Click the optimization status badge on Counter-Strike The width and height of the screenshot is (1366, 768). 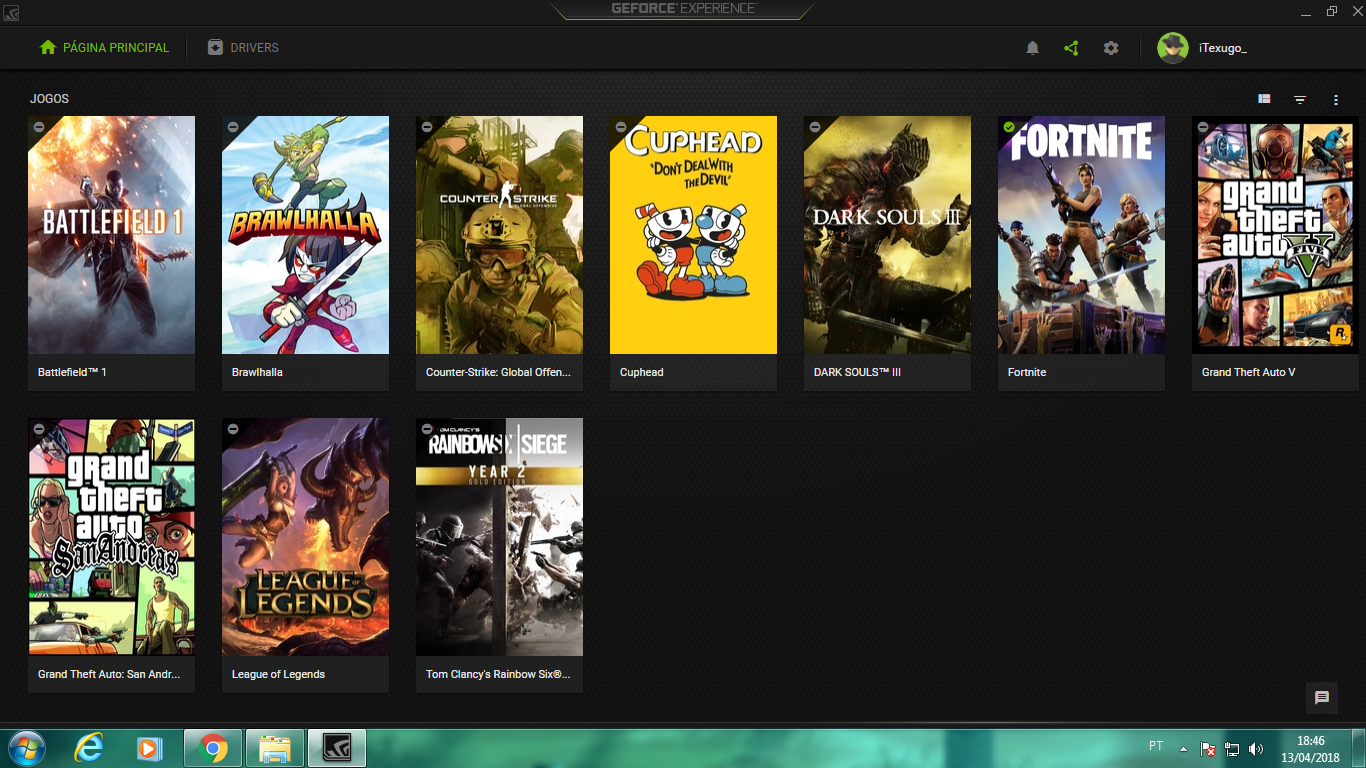pos(426,127)
